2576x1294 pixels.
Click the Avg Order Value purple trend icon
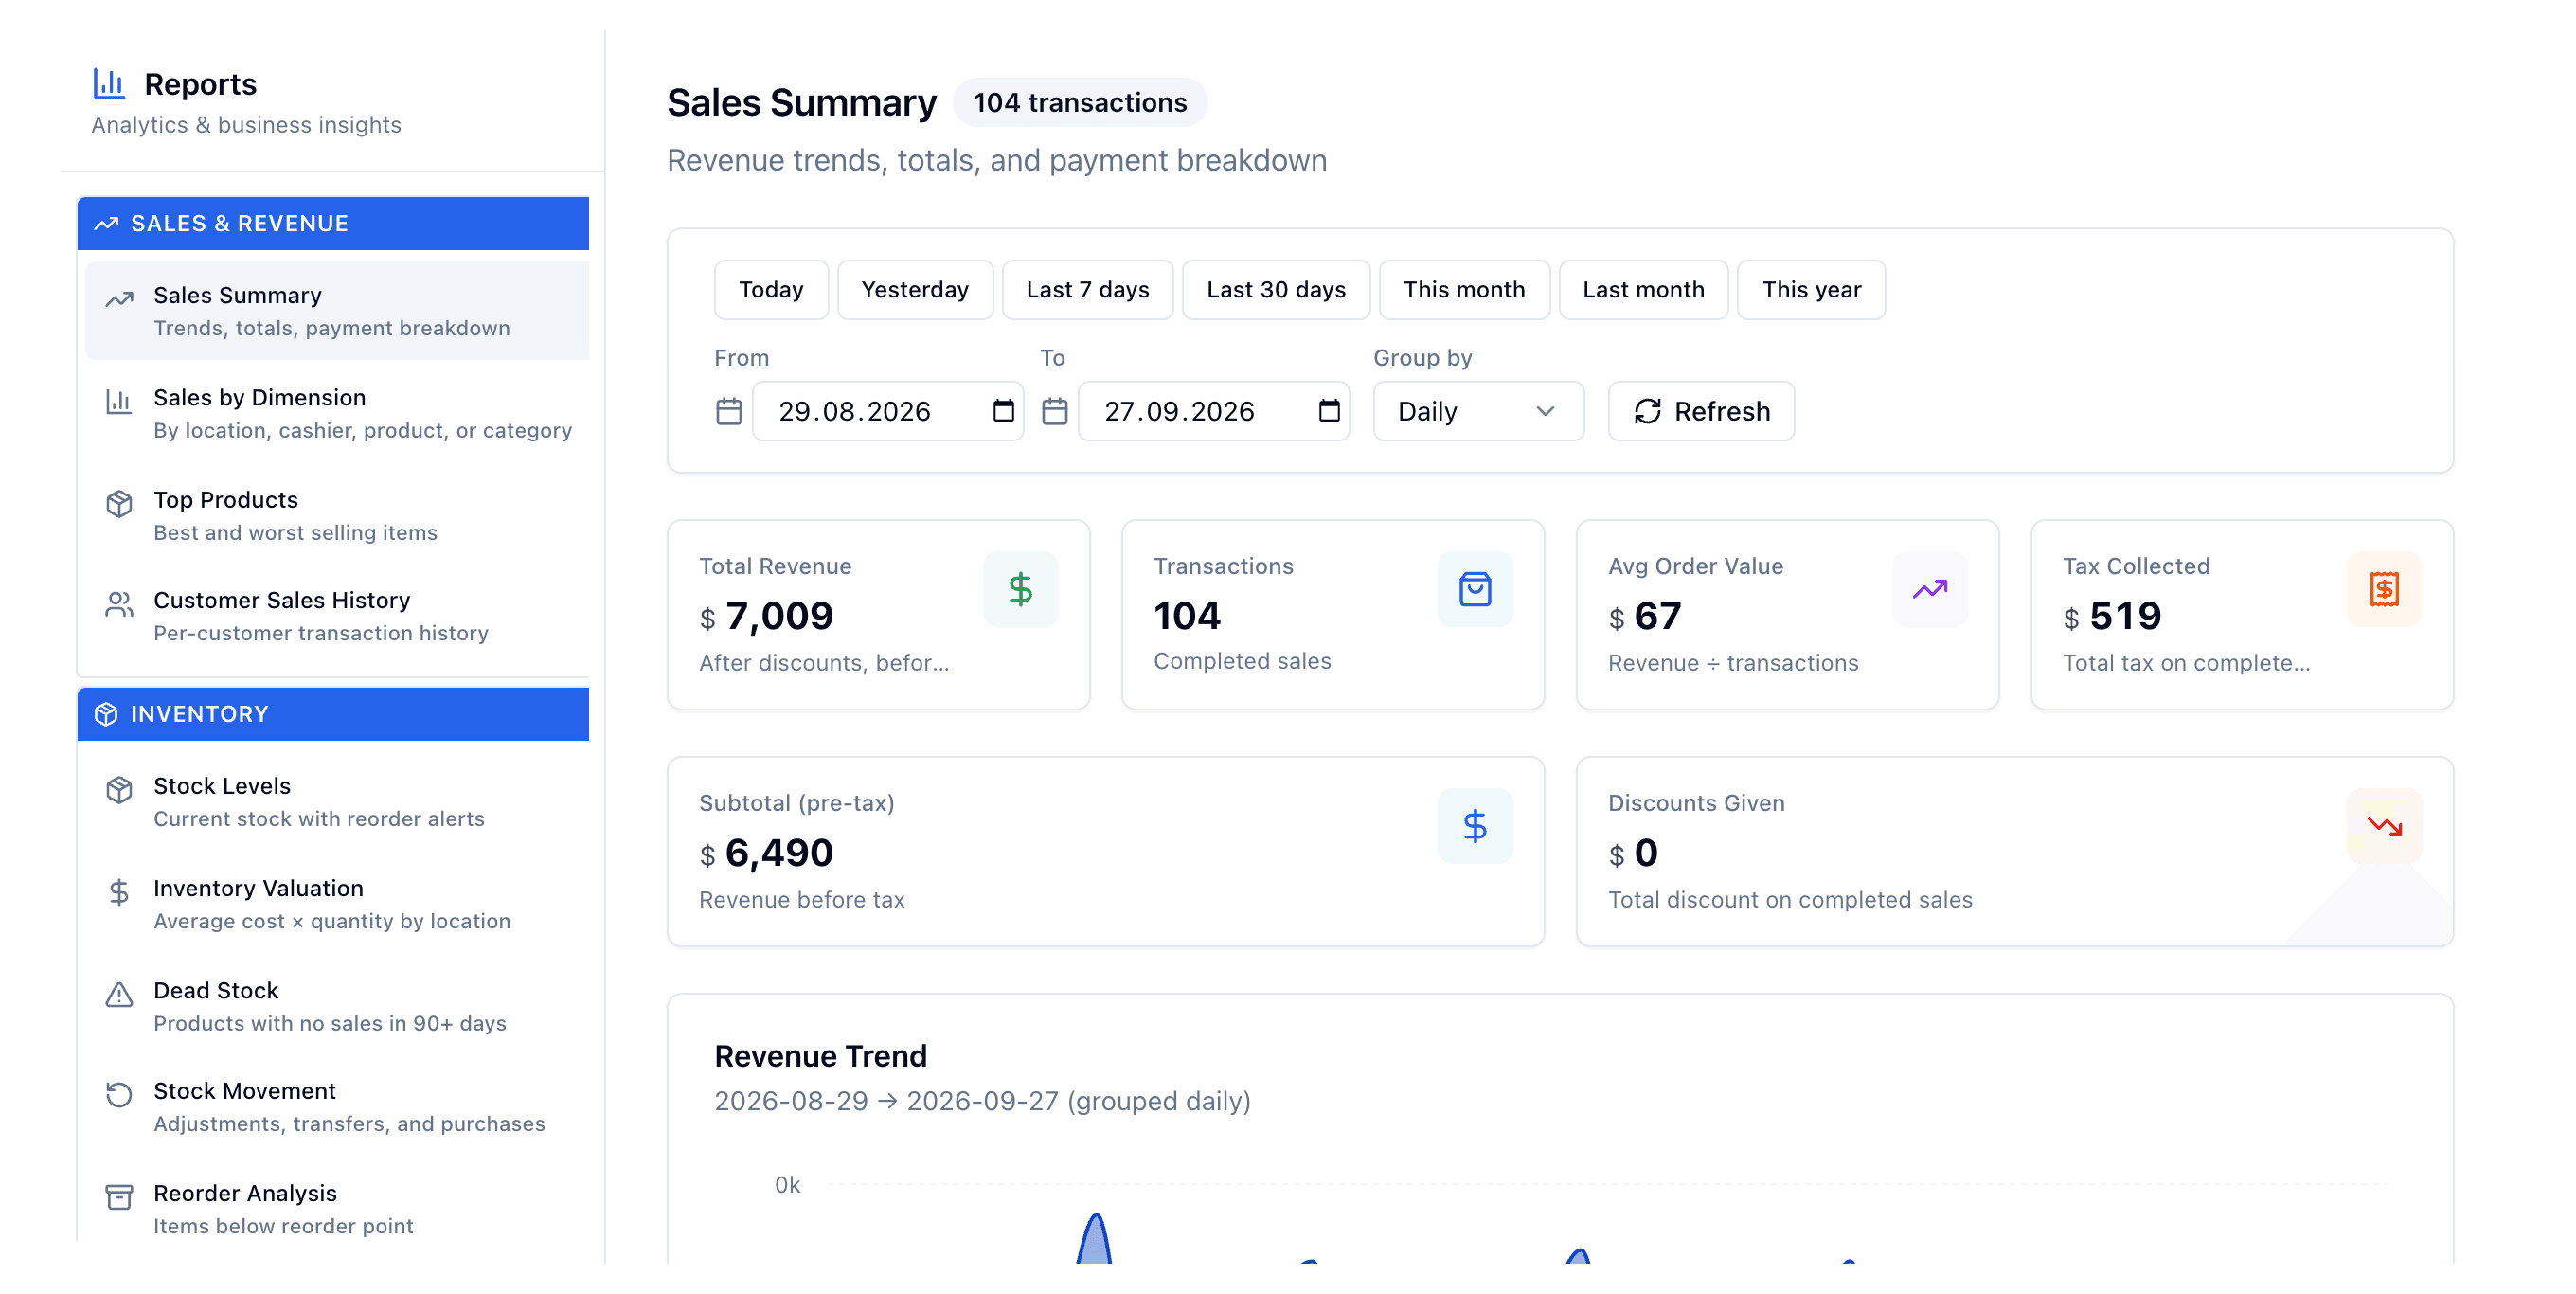point(1930,589)
